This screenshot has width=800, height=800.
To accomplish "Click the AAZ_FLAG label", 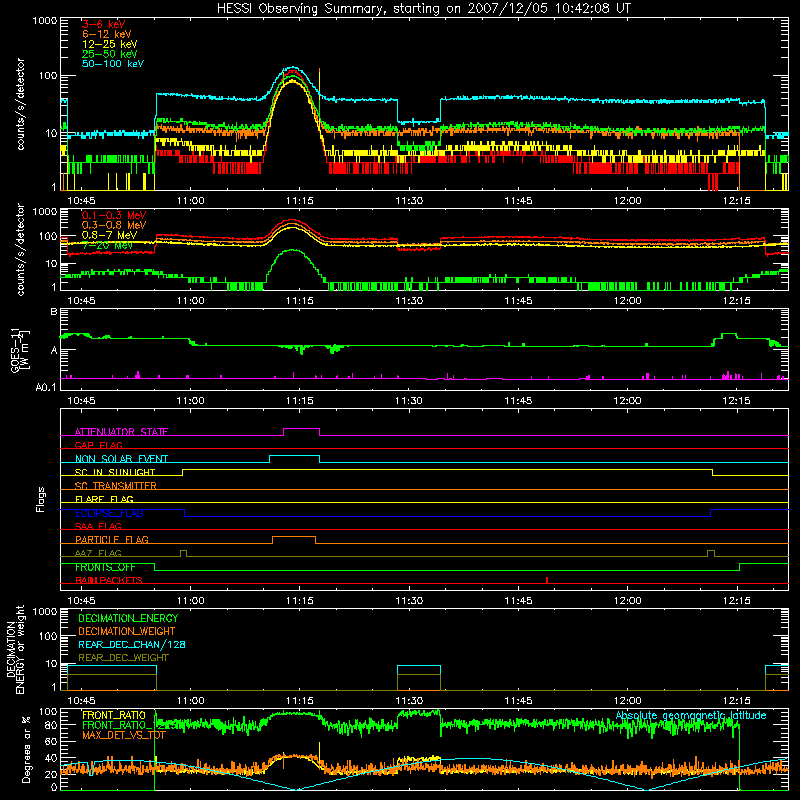I will tap(98, 553).
